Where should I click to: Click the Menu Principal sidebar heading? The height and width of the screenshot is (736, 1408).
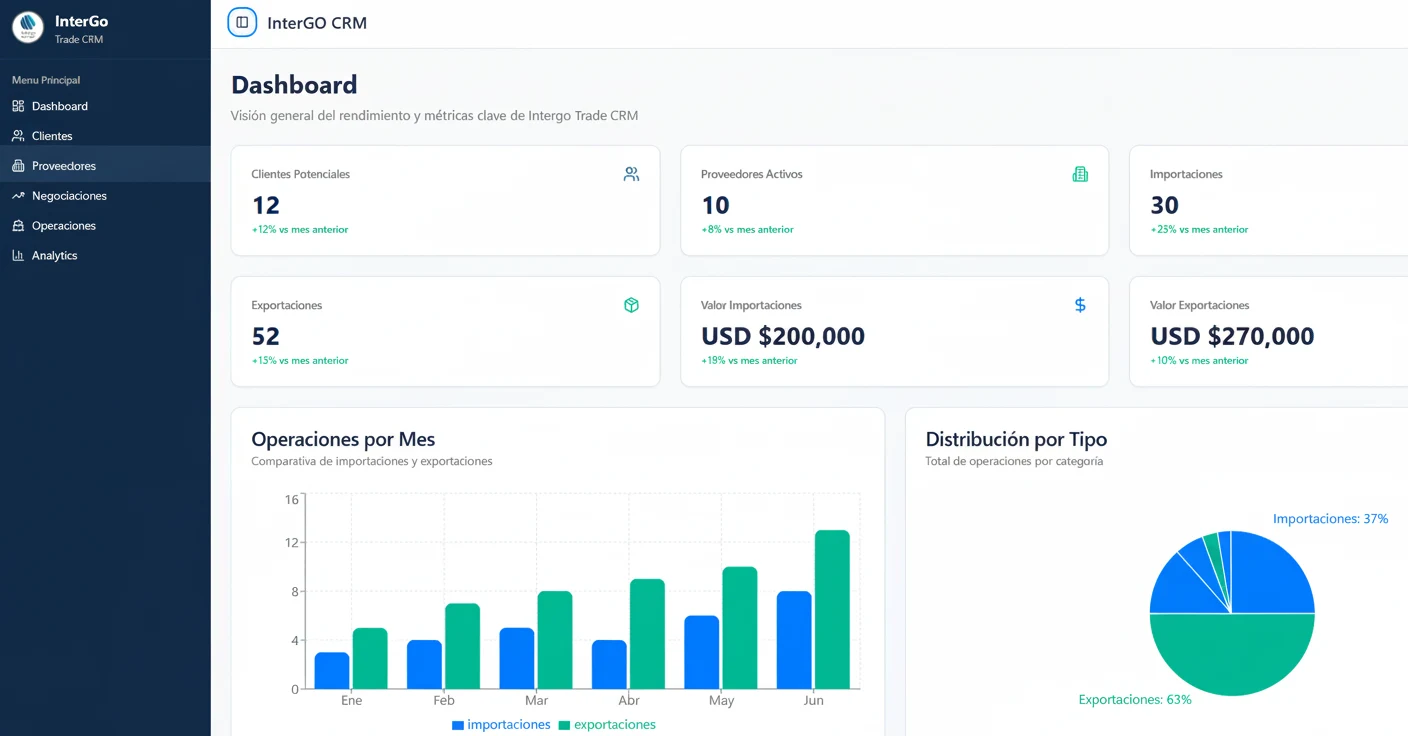46,80
